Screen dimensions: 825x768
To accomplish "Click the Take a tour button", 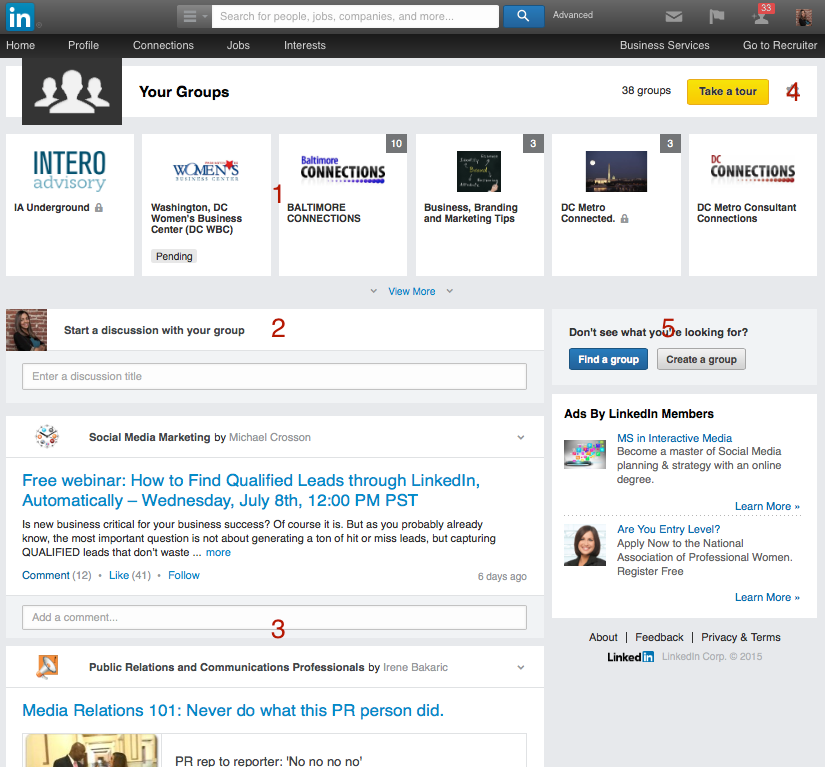I will pyautogui.click(x=727, y=91).
